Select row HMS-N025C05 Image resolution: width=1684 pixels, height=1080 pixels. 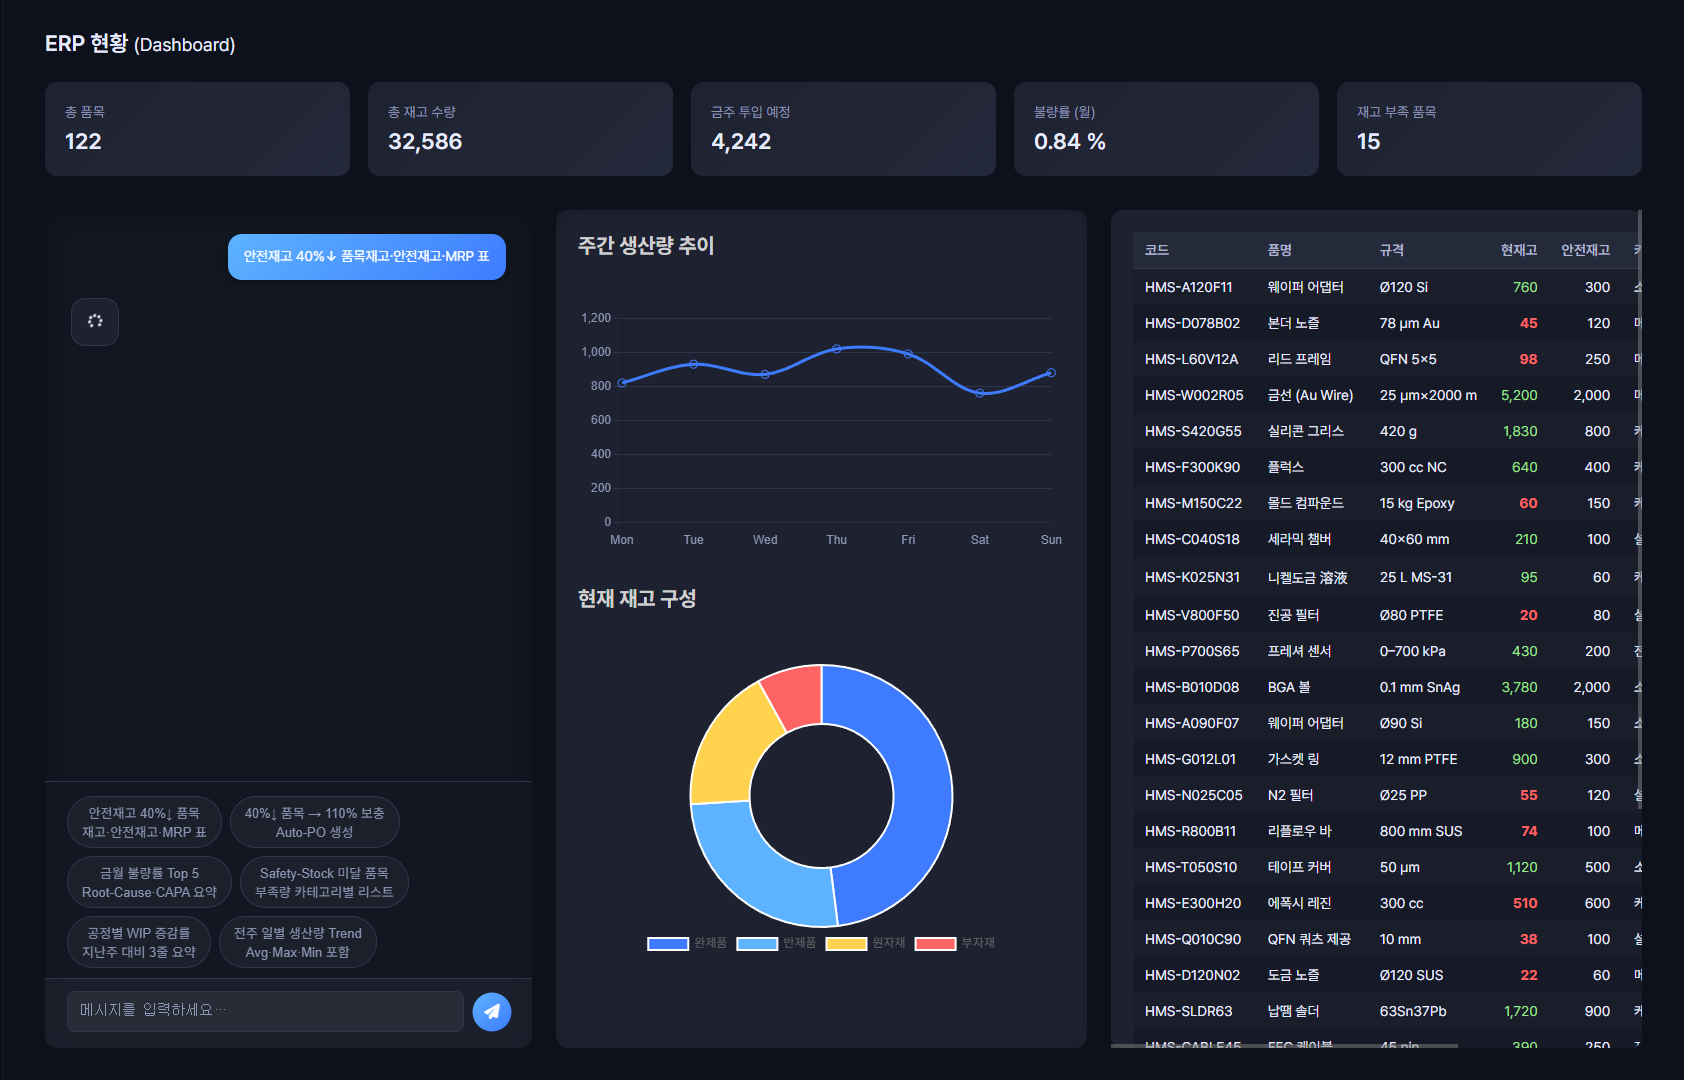tap(1386, 795)
